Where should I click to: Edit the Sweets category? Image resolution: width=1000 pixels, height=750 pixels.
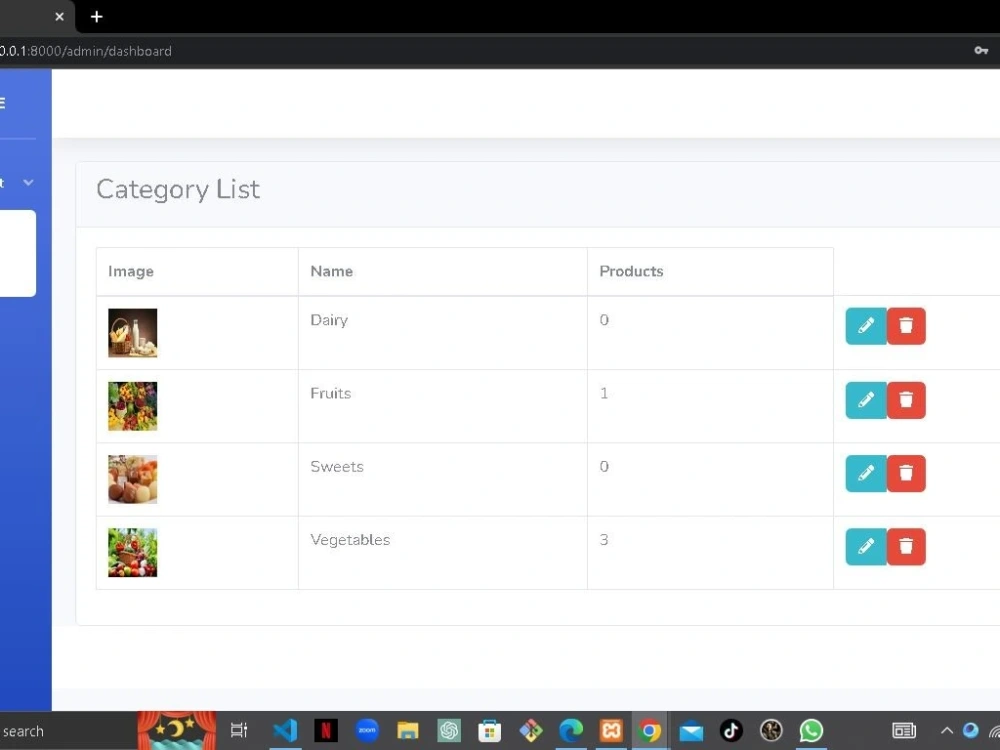(x=865, y=473)
